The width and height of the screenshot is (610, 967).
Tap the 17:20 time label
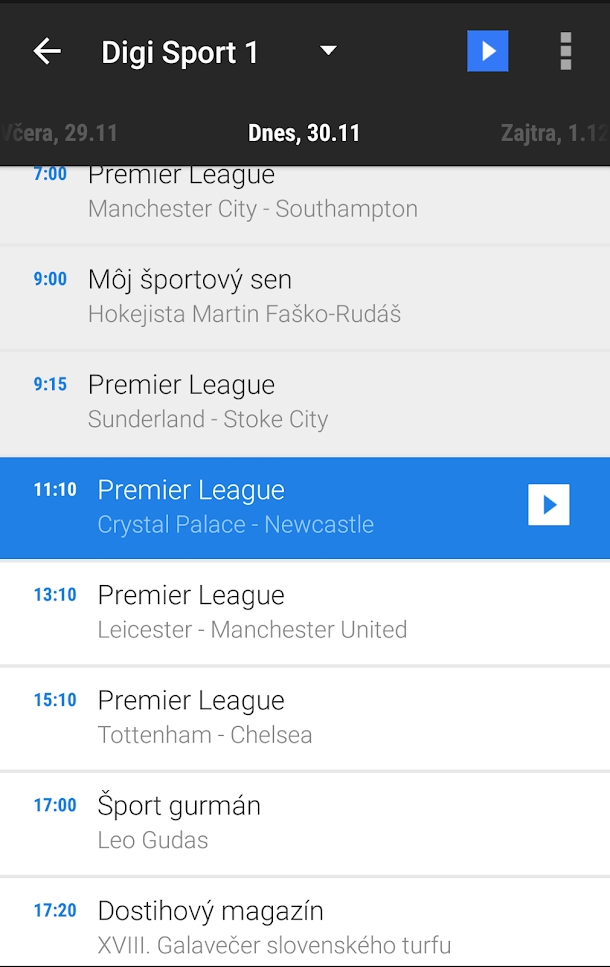[x=54, y=911]
